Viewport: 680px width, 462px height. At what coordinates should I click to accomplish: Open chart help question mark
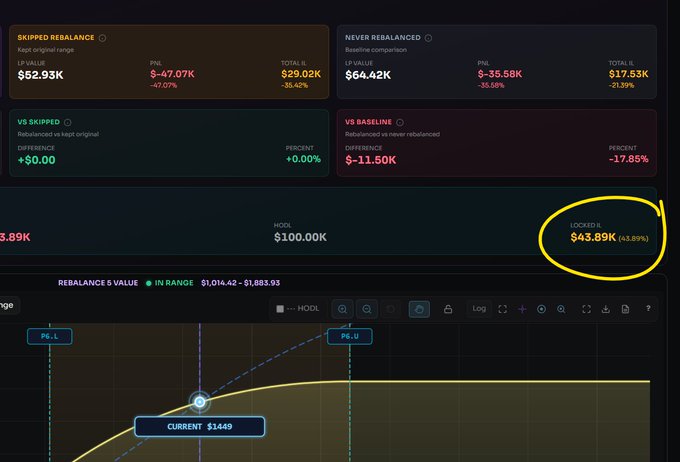pyautogui.click(x=648, y=308)
